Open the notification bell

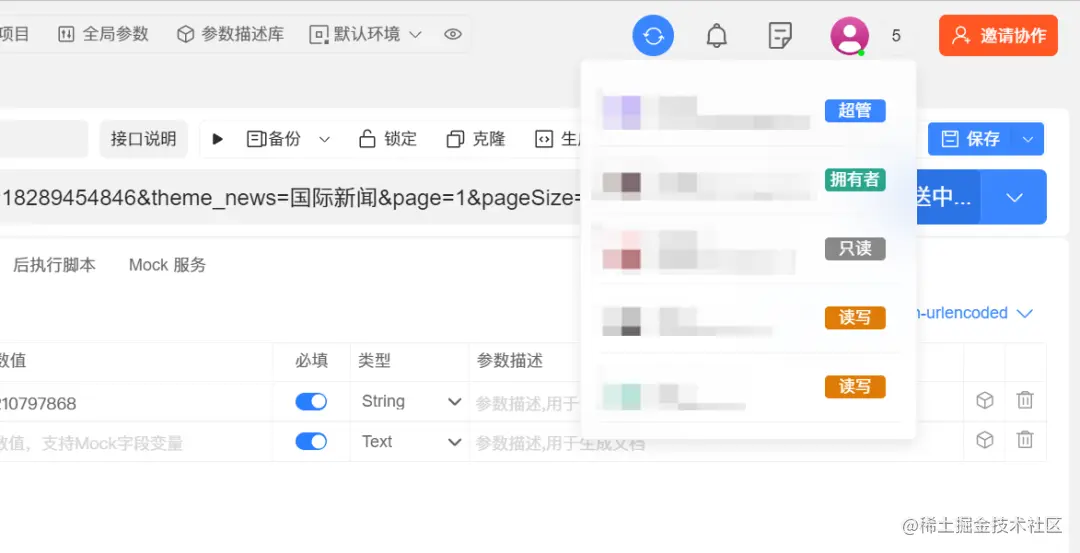click(x=717, y=35)
